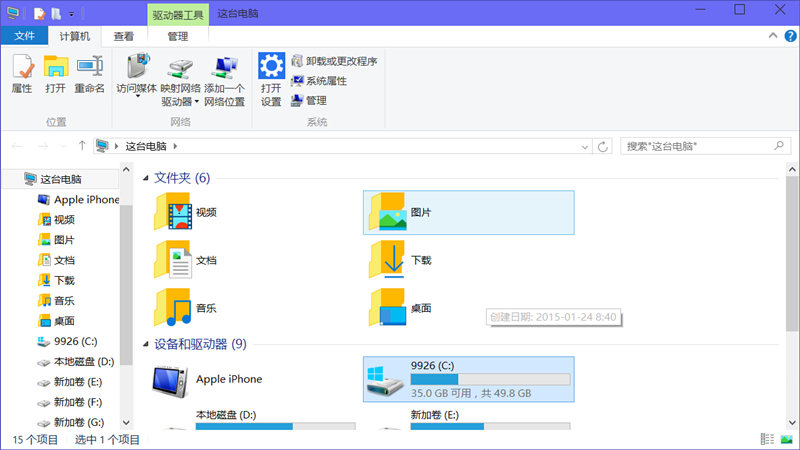Click the quick access properties icon
The height and width of the screenshot is (450, 800).
pyautogui.click(x=39, y=14)
